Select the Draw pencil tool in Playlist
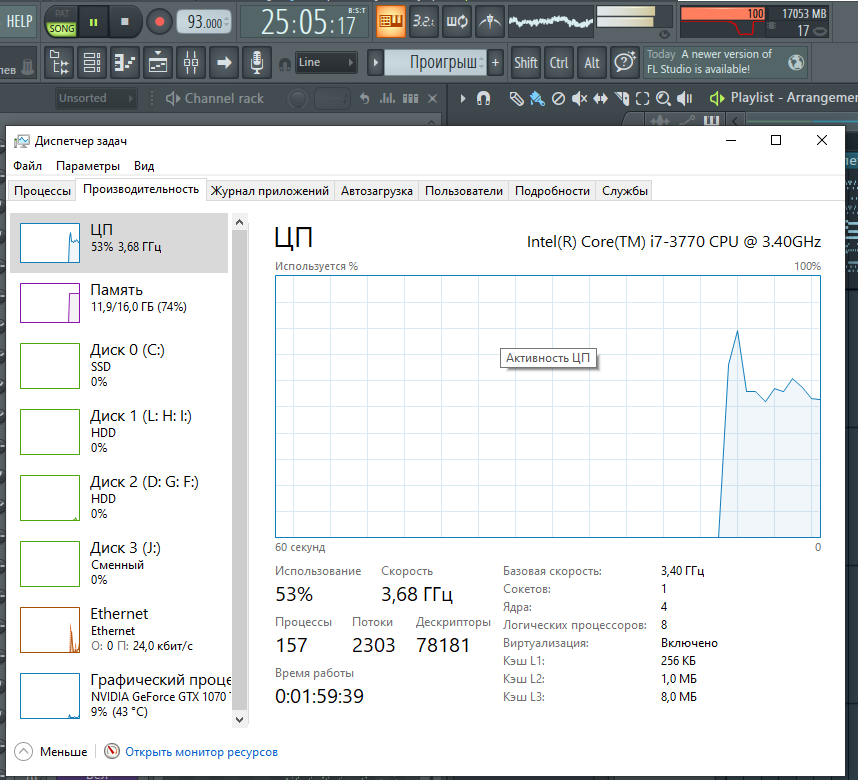The width and height of the screenshot is (858, 780). 516,99
